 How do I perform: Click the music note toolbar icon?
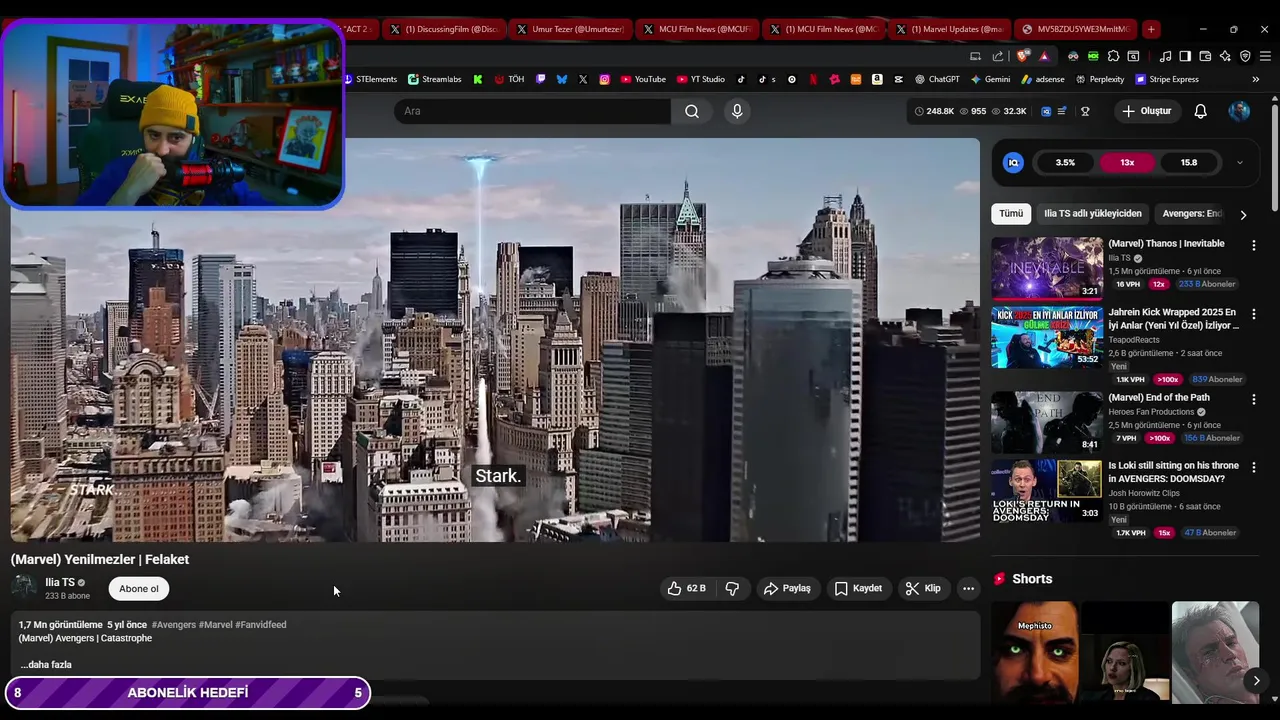(1165, 56)
